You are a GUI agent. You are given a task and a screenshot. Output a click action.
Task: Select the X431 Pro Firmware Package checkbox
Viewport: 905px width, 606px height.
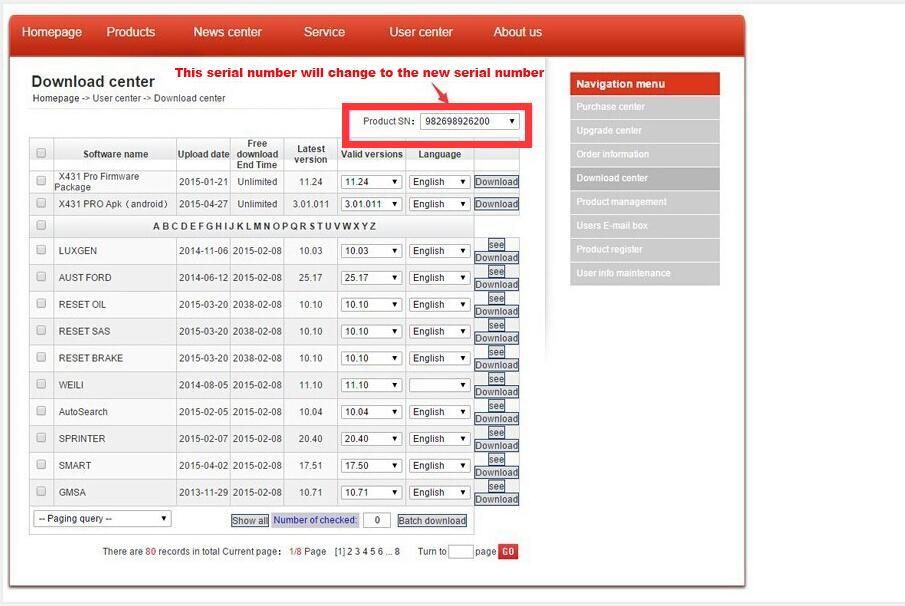[41, 181]
